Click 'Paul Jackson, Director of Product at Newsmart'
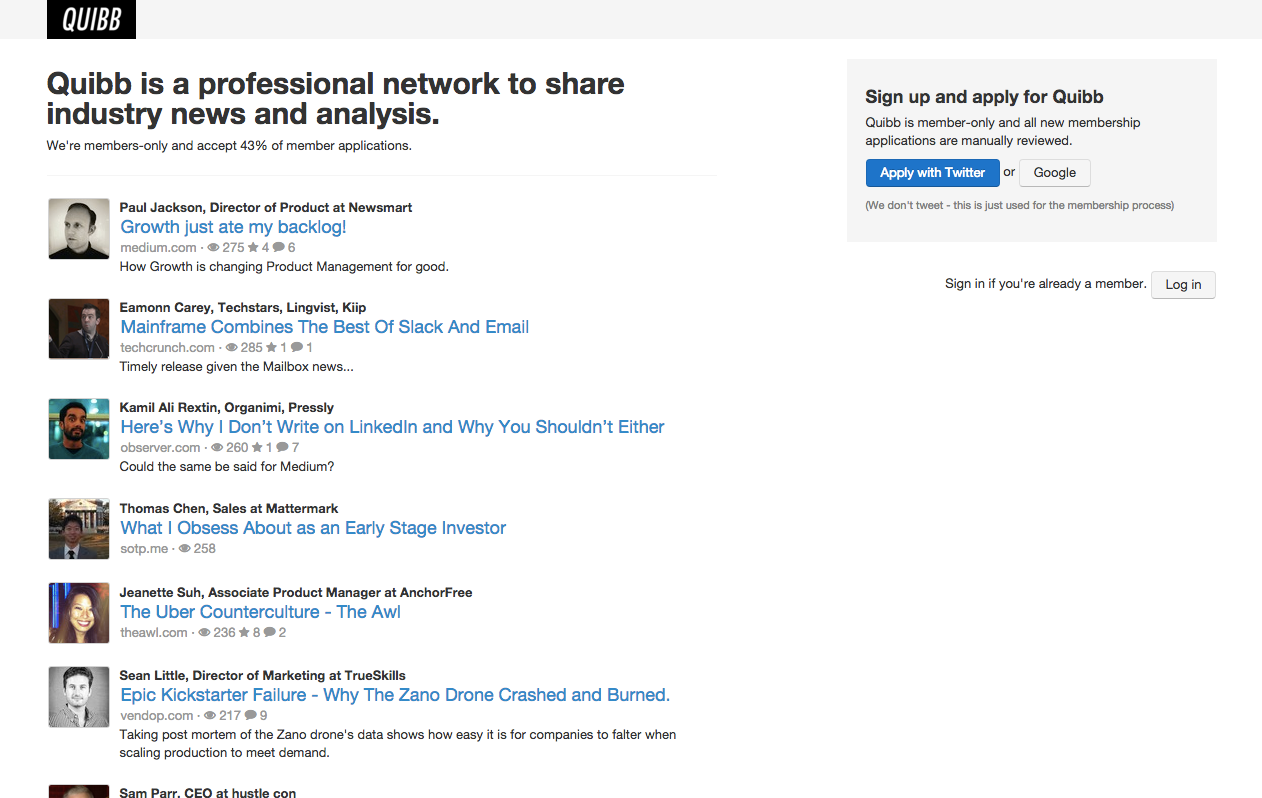The image size is (1262, 798). coord(266,207)
